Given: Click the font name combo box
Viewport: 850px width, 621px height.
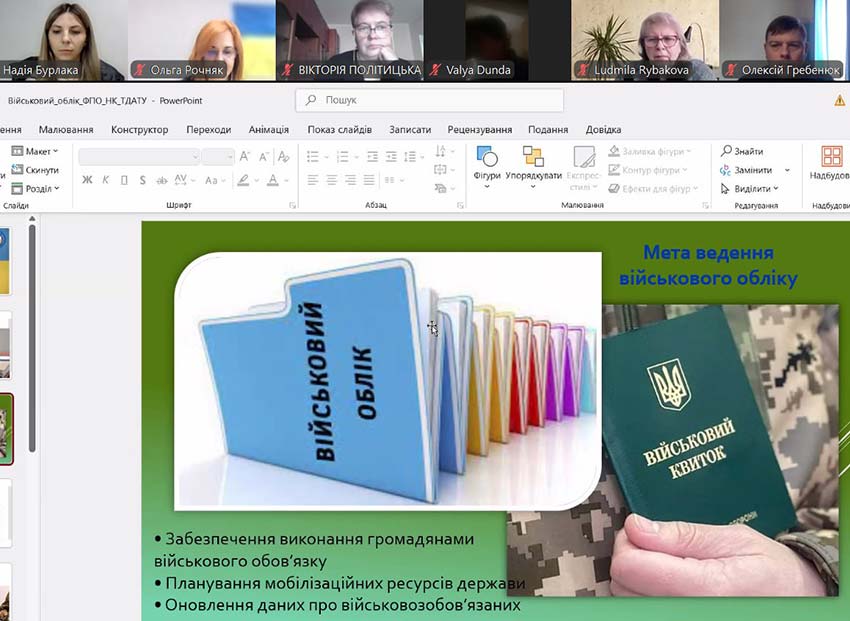Looking at the screenshot, I should pyautogui.click(x=138, y=157).
